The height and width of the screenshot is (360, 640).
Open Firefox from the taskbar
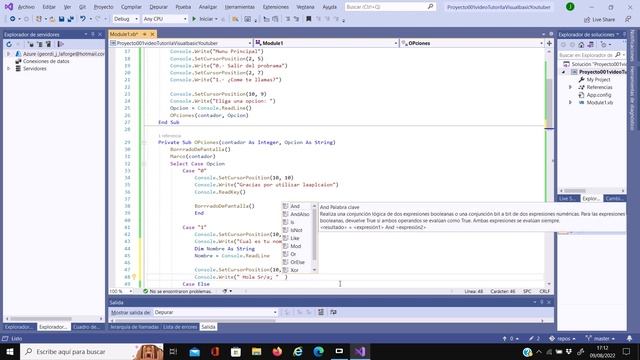tap(277, 351)
